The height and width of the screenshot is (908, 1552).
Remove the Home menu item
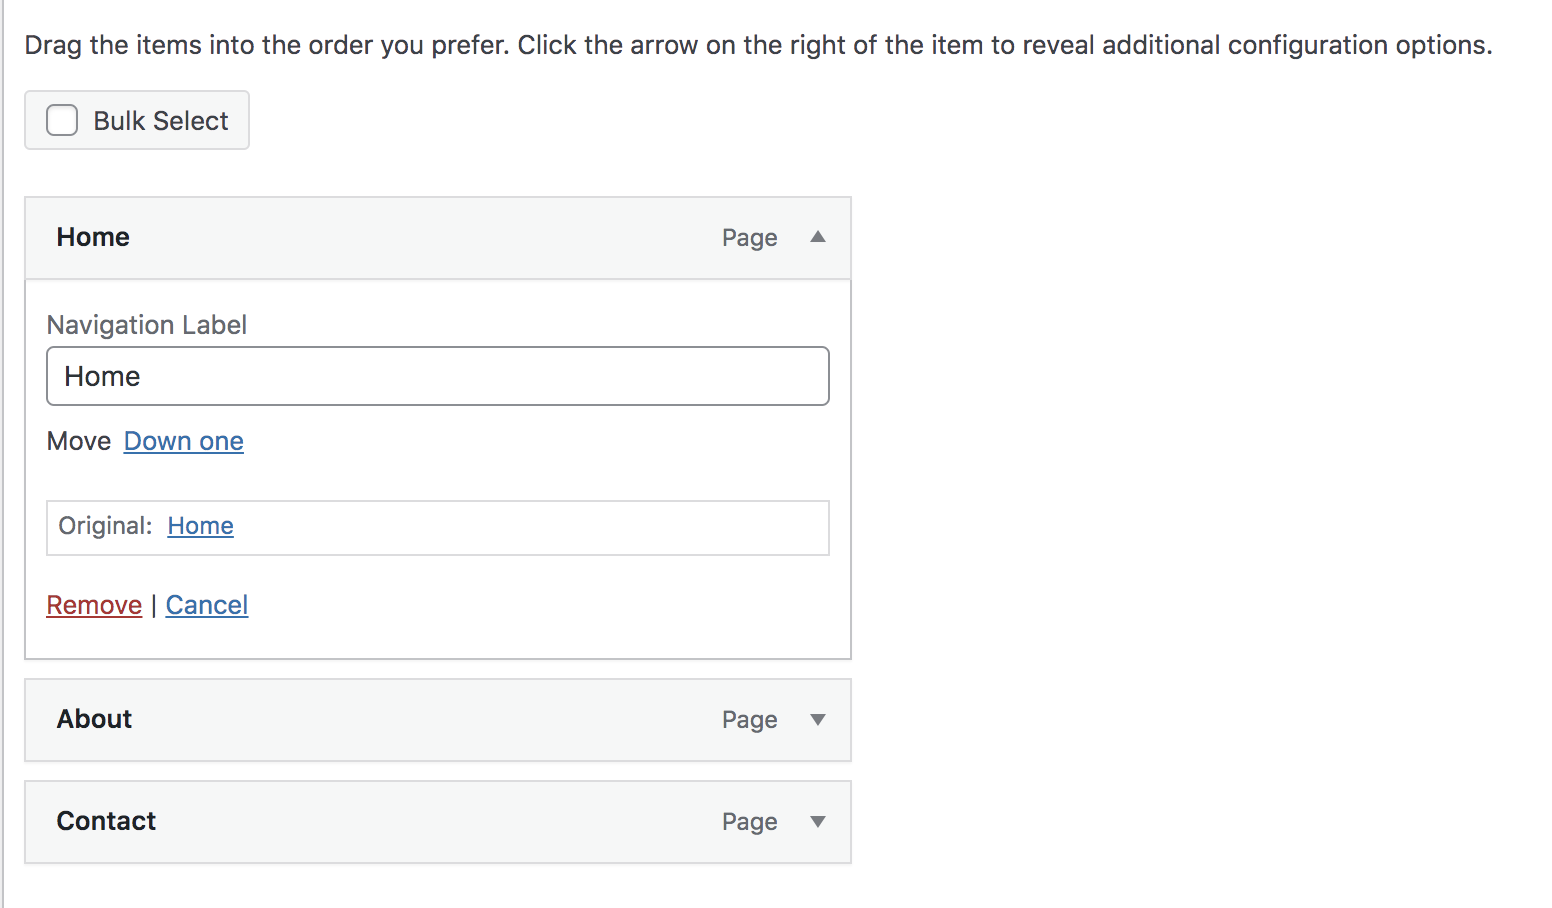pyautogui.click(x=93, y=604)
